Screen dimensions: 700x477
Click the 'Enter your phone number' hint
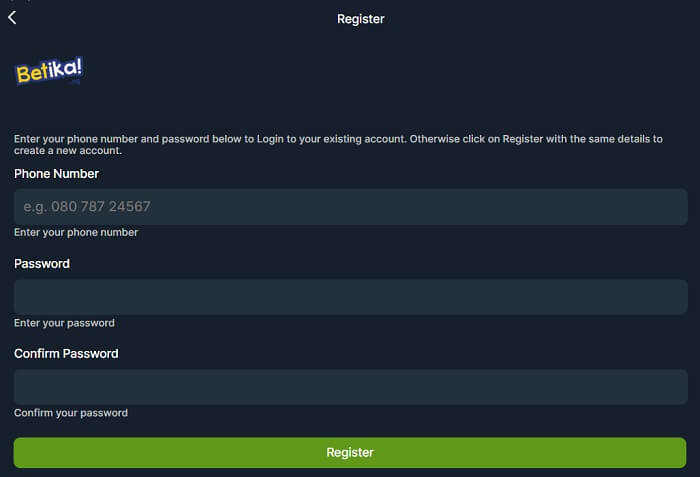(x=76, y=232)
